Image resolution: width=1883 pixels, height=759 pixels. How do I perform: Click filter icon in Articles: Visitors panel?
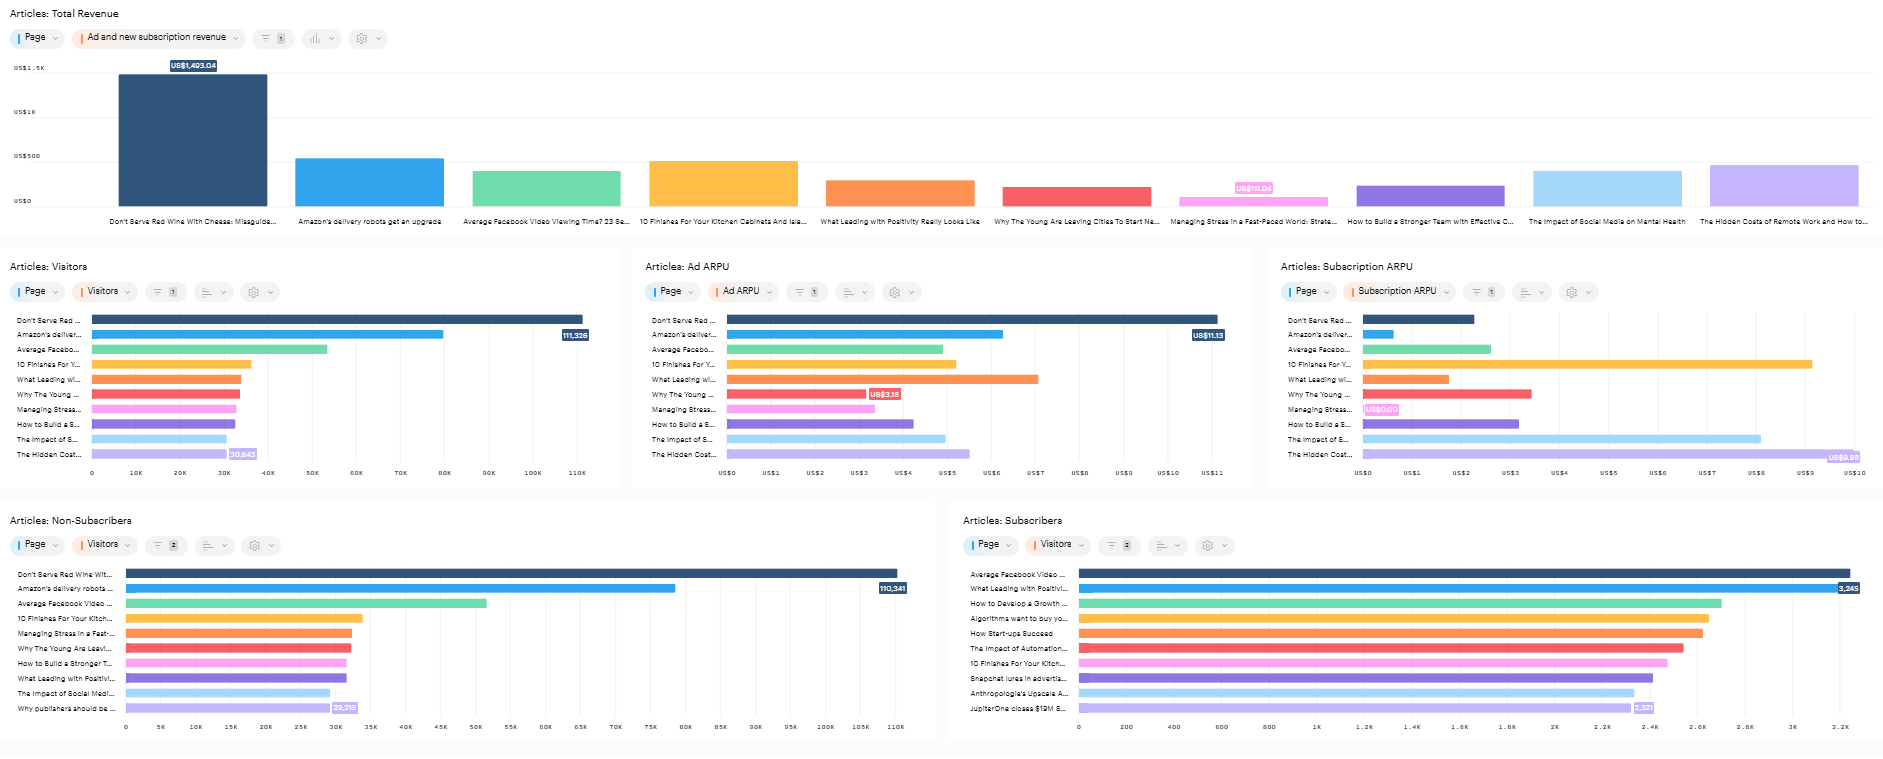(164, 292)
